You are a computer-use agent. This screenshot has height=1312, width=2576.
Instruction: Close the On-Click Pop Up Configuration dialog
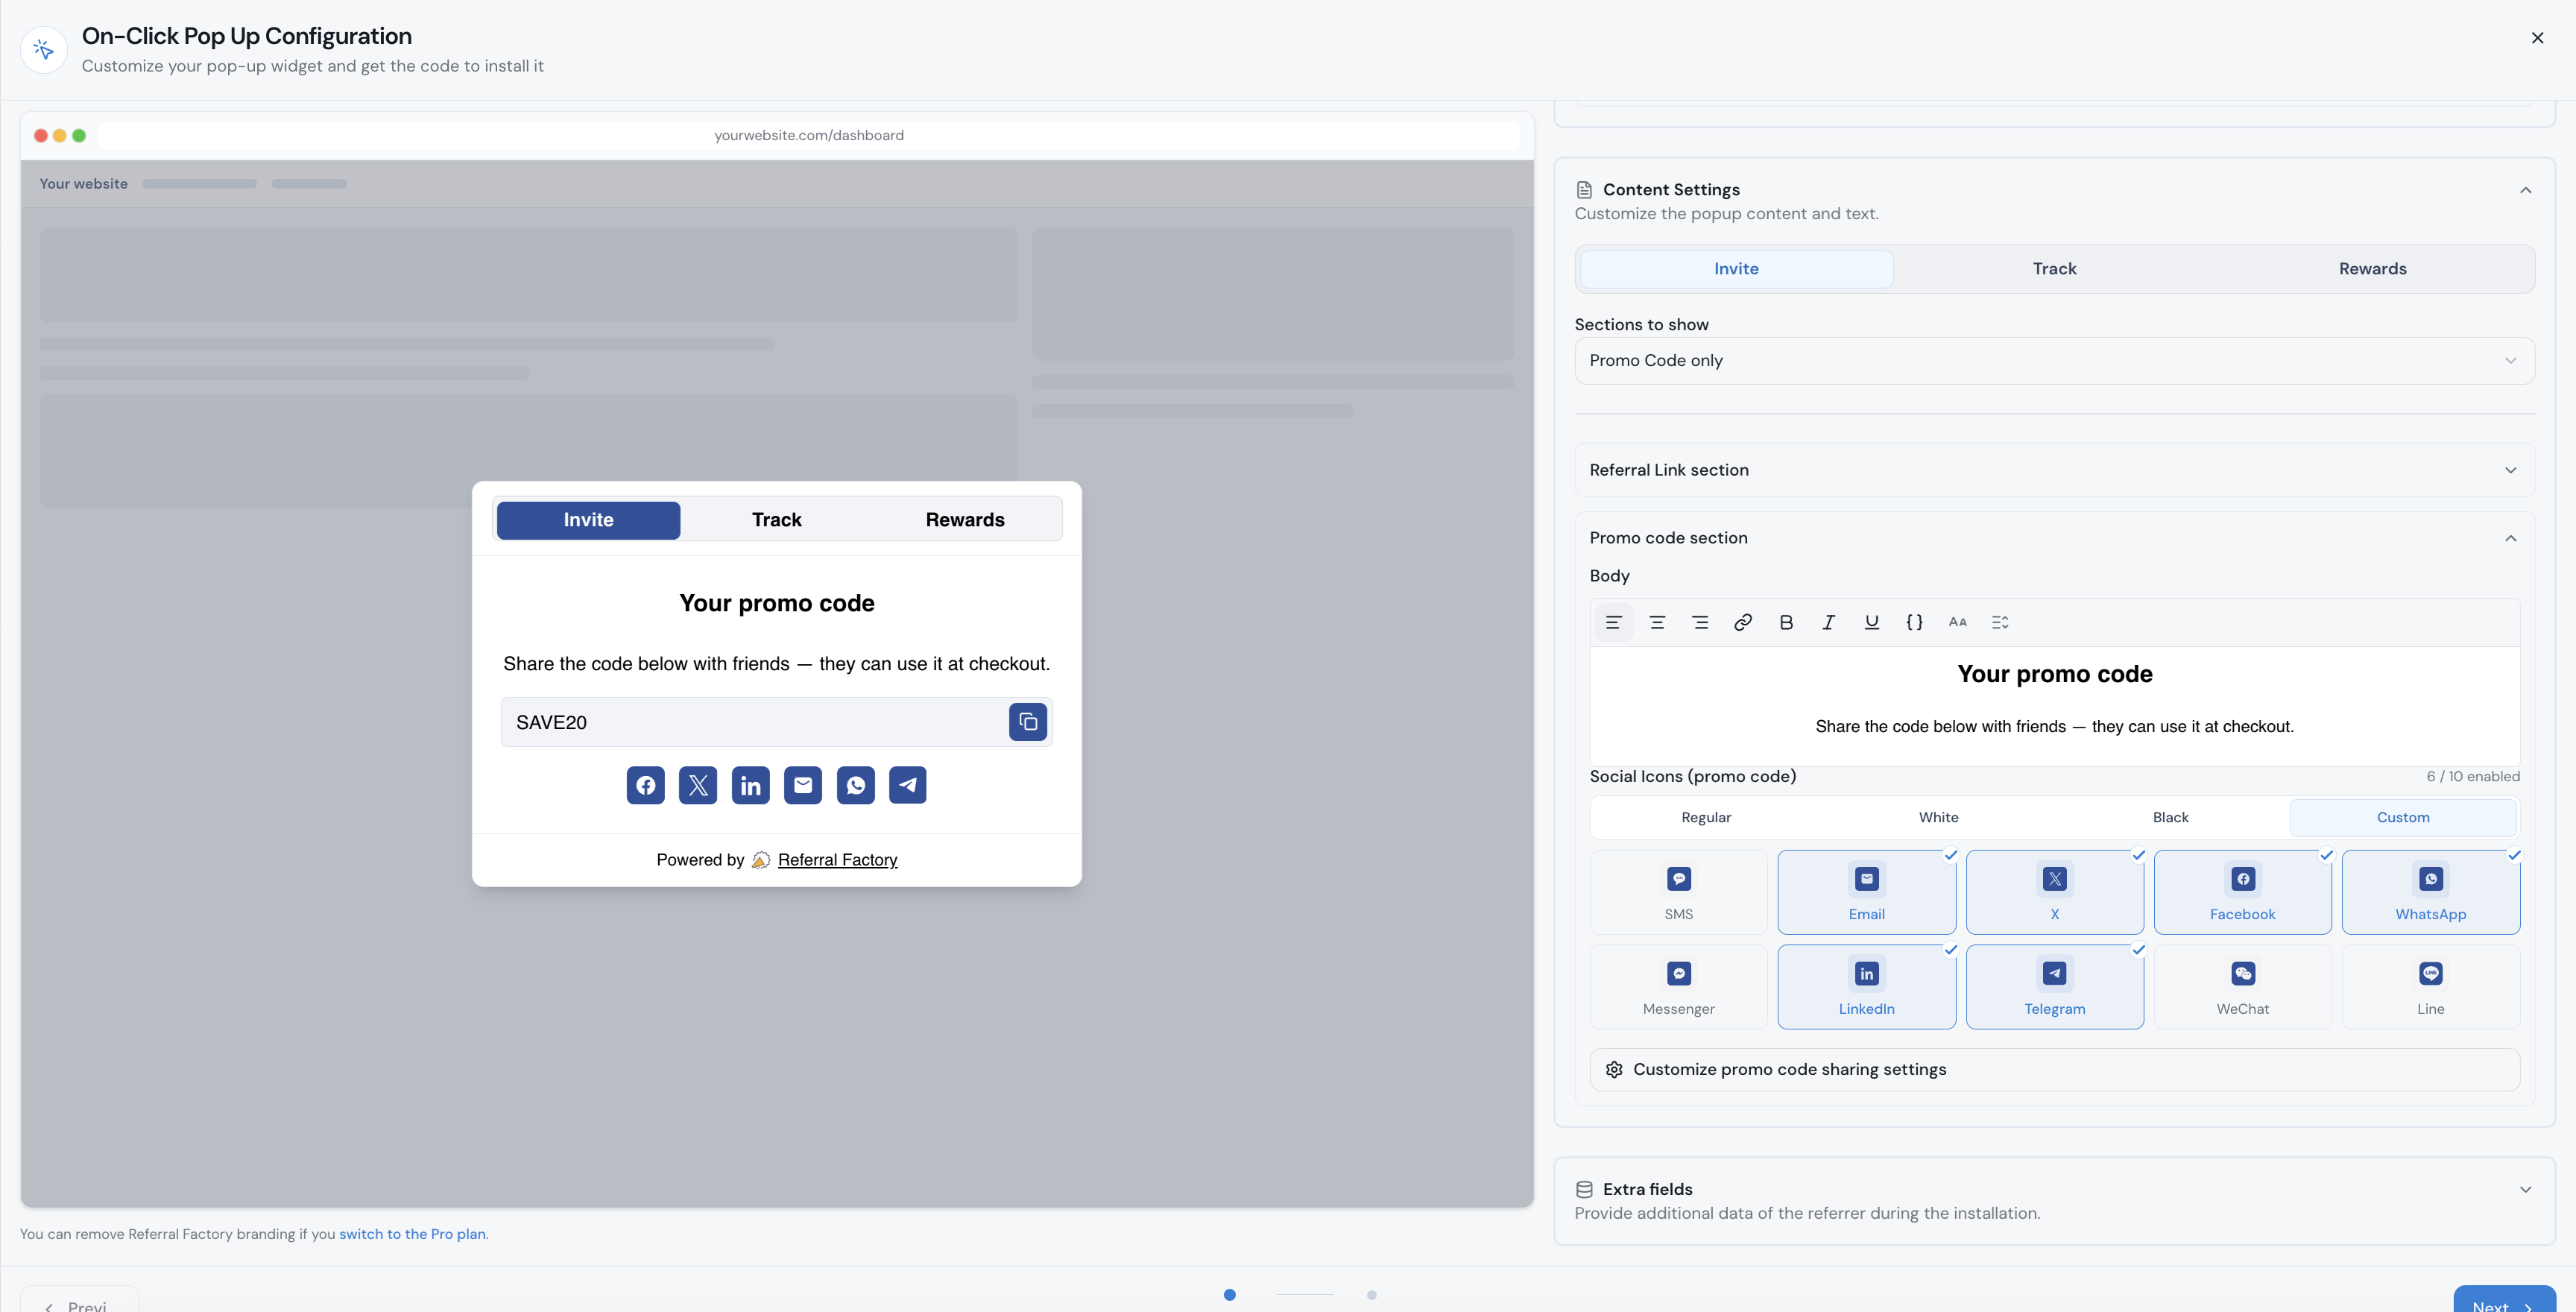click(x=2537, y=38)
